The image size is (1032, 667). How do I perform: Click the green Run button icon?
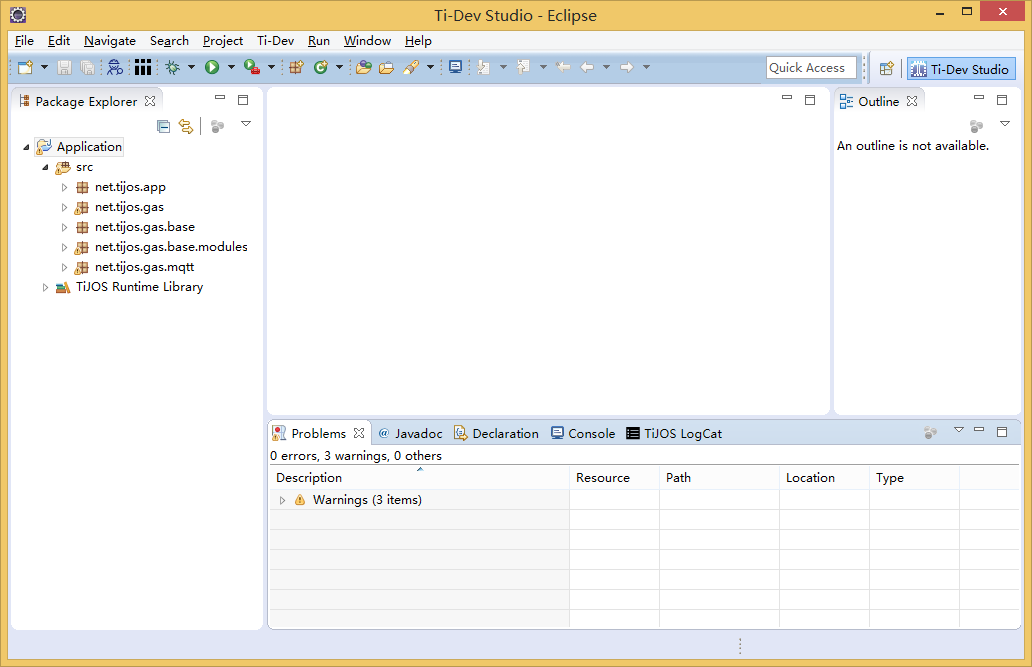point(212,67)
